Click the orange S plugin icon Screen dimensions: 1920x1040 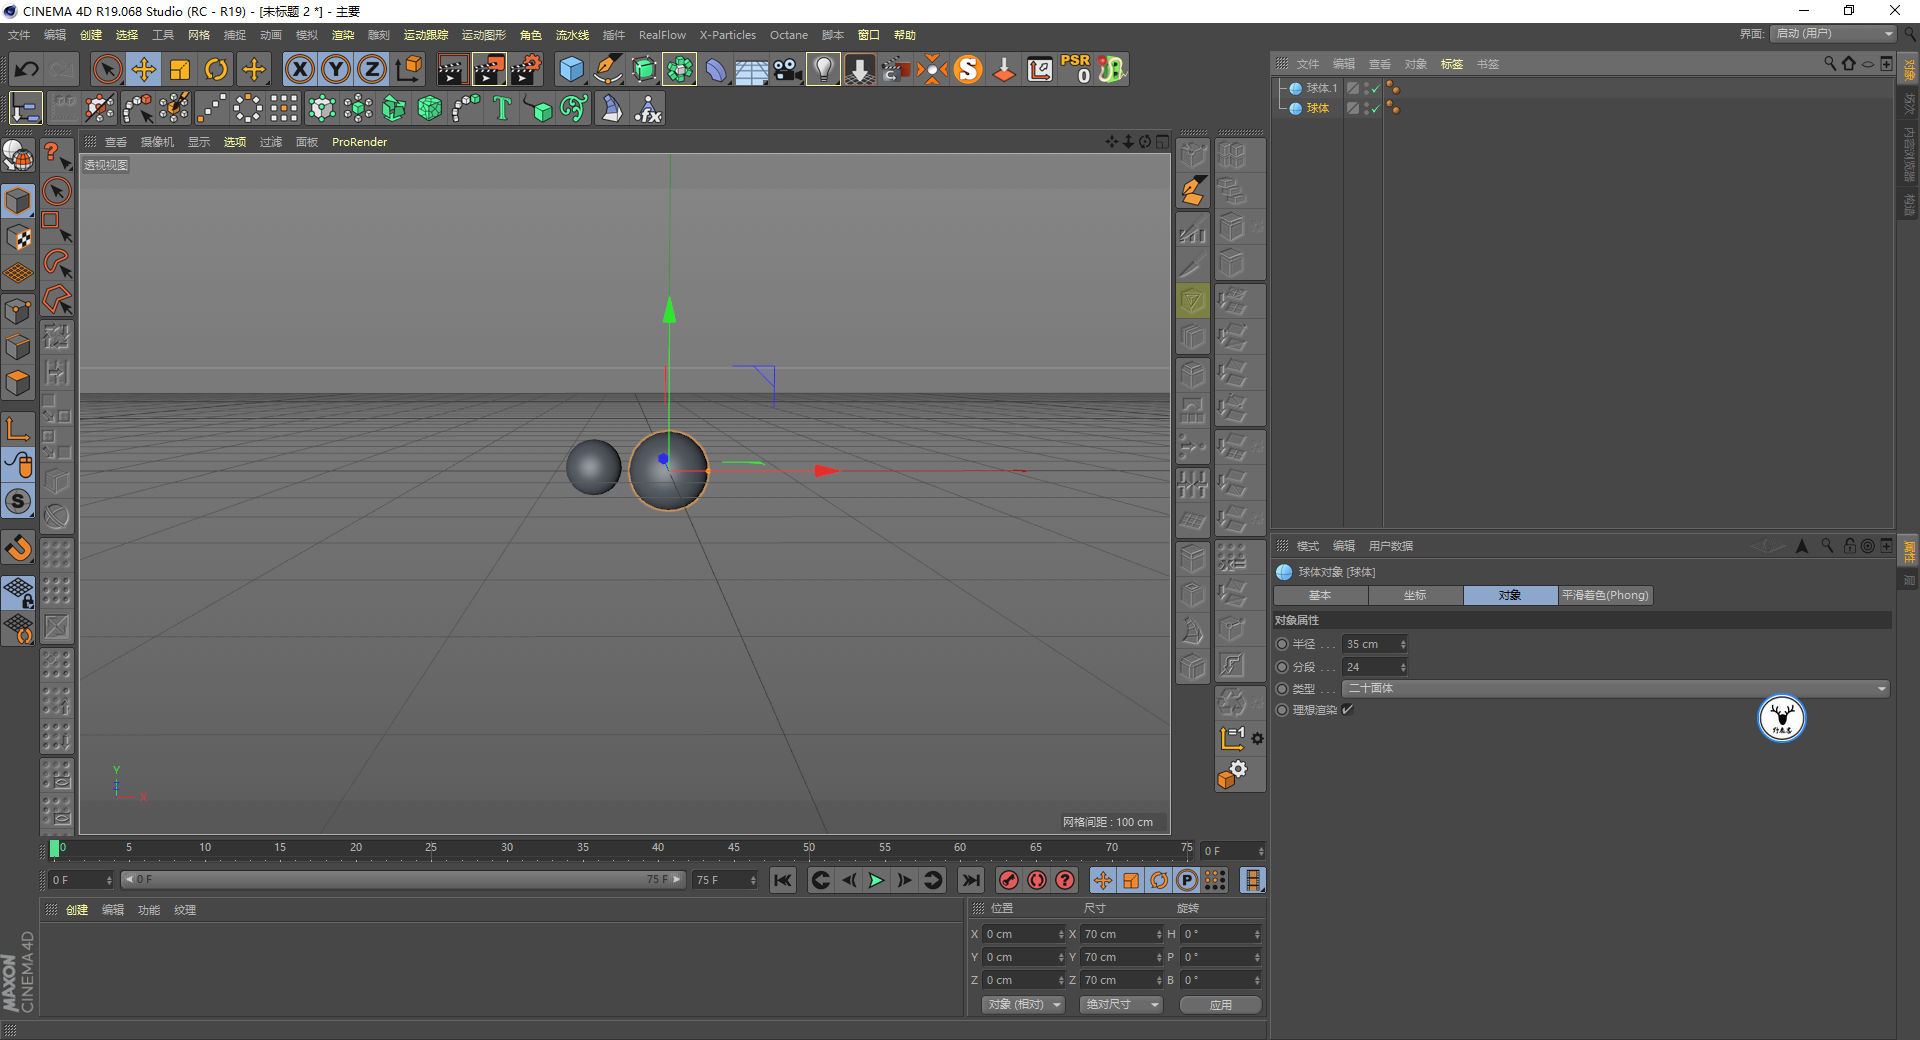pyautogui.click(x=968, y=69)
